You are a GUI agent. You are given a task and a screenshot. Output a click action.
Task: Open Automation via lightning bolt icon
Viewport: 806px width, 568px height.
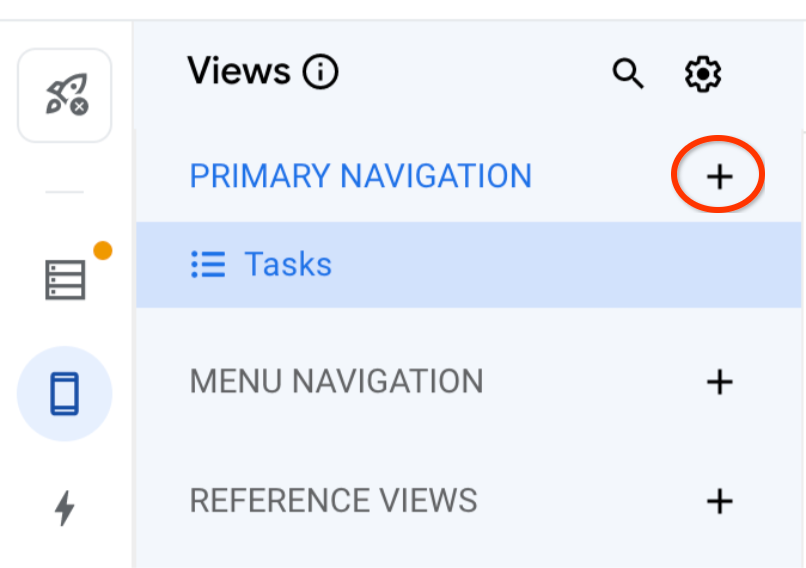(x=65, y=508)
